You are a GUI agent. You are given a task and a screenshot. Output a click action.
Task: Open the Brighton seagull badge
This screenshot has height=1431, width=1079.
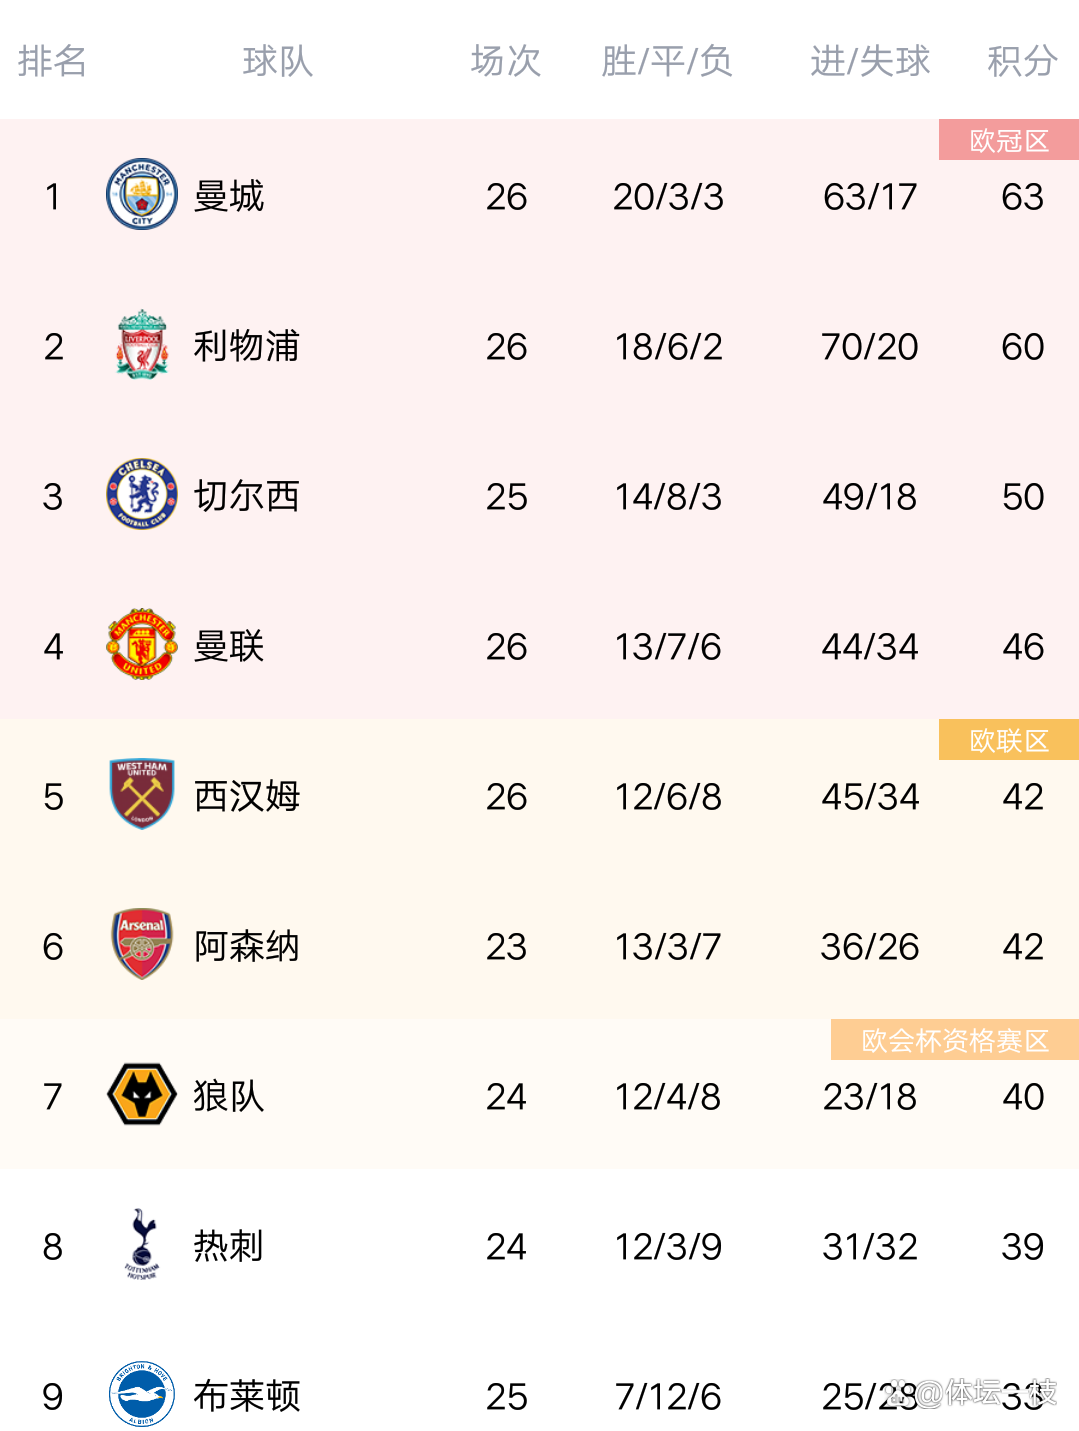[142, 1394]
